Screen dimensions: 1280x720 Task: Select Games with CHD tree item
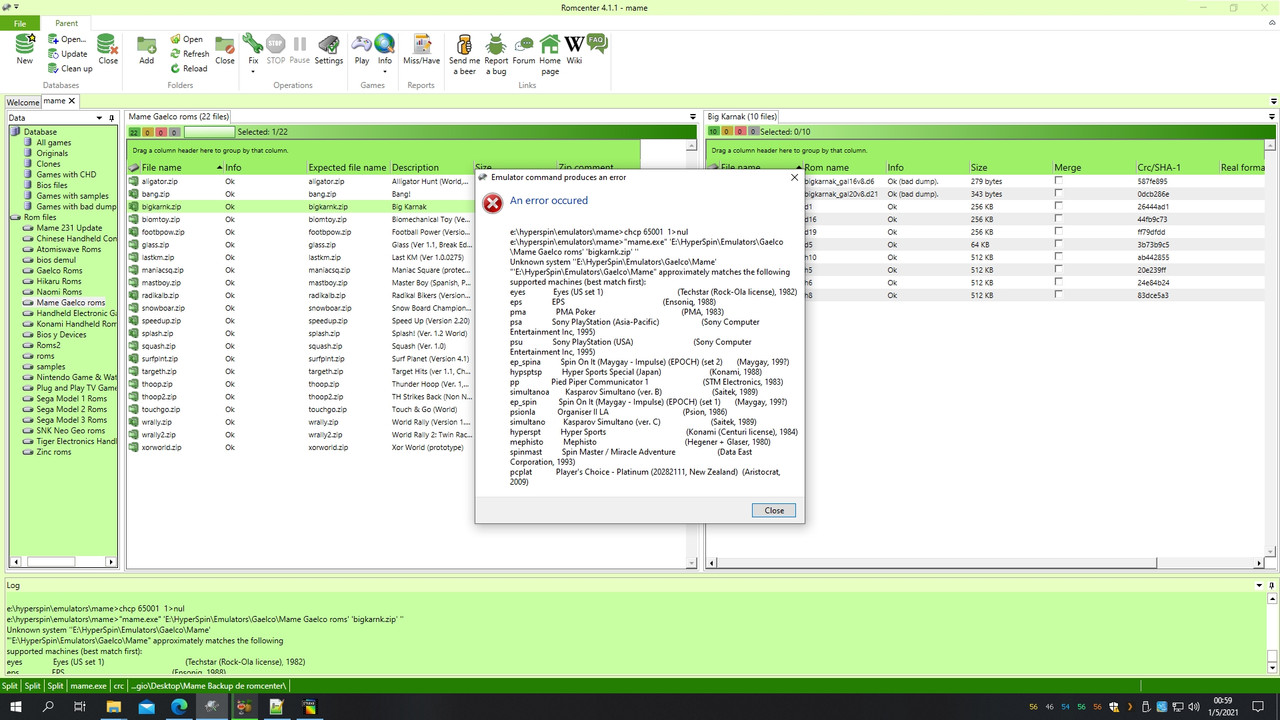point(66,174)
